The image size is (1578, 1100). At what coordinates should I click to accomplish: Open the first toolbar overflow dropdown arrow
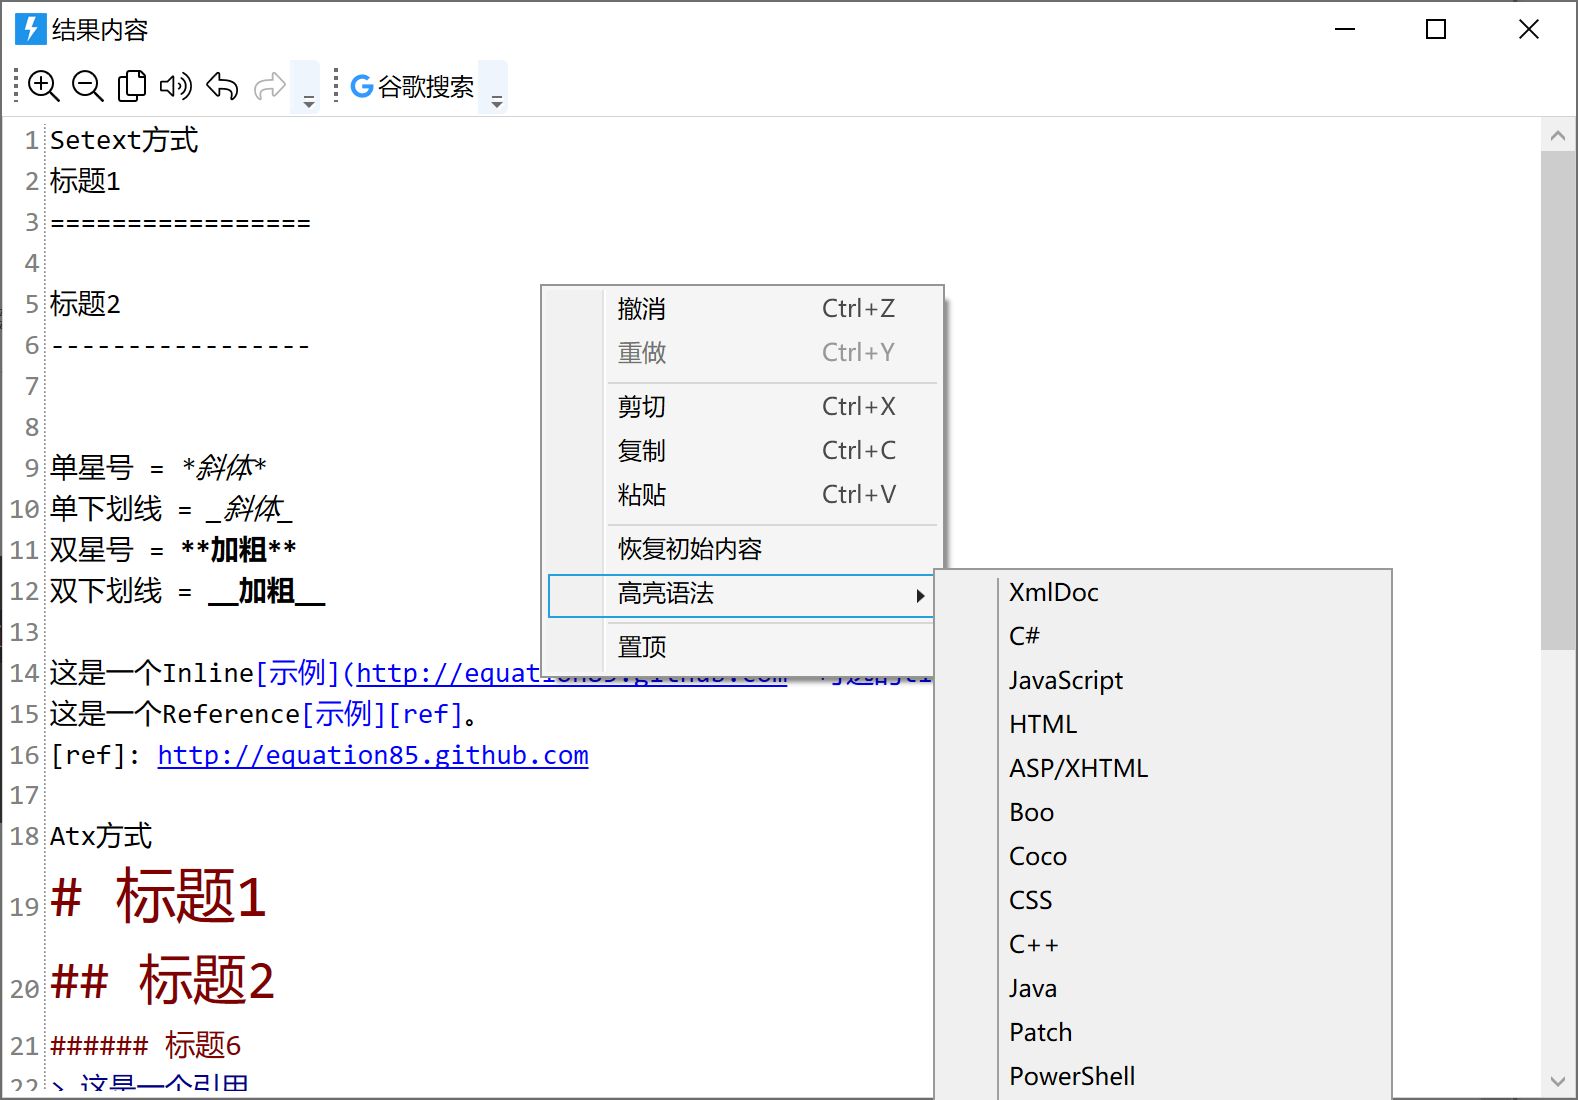[307, 88]
